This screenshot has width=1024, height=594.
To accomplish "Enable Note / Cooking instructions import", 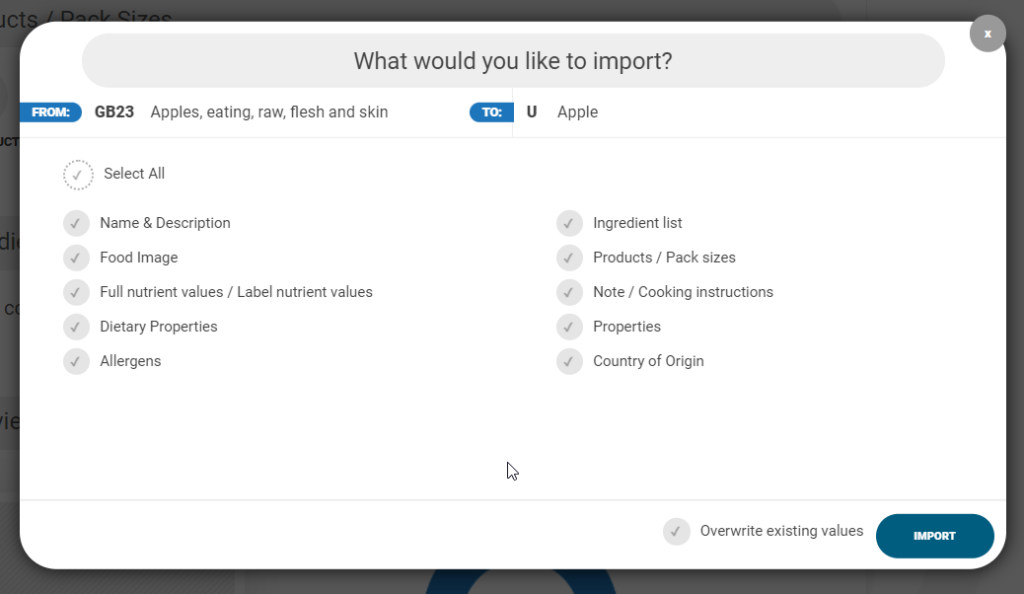I will (570, 292).
